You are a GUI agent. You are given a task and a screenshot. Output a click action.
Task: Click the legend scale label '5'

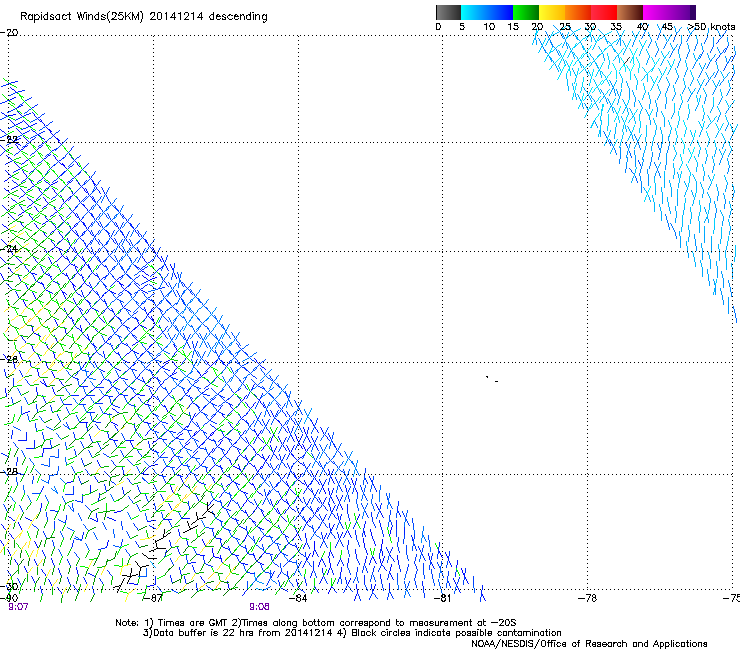462,27
